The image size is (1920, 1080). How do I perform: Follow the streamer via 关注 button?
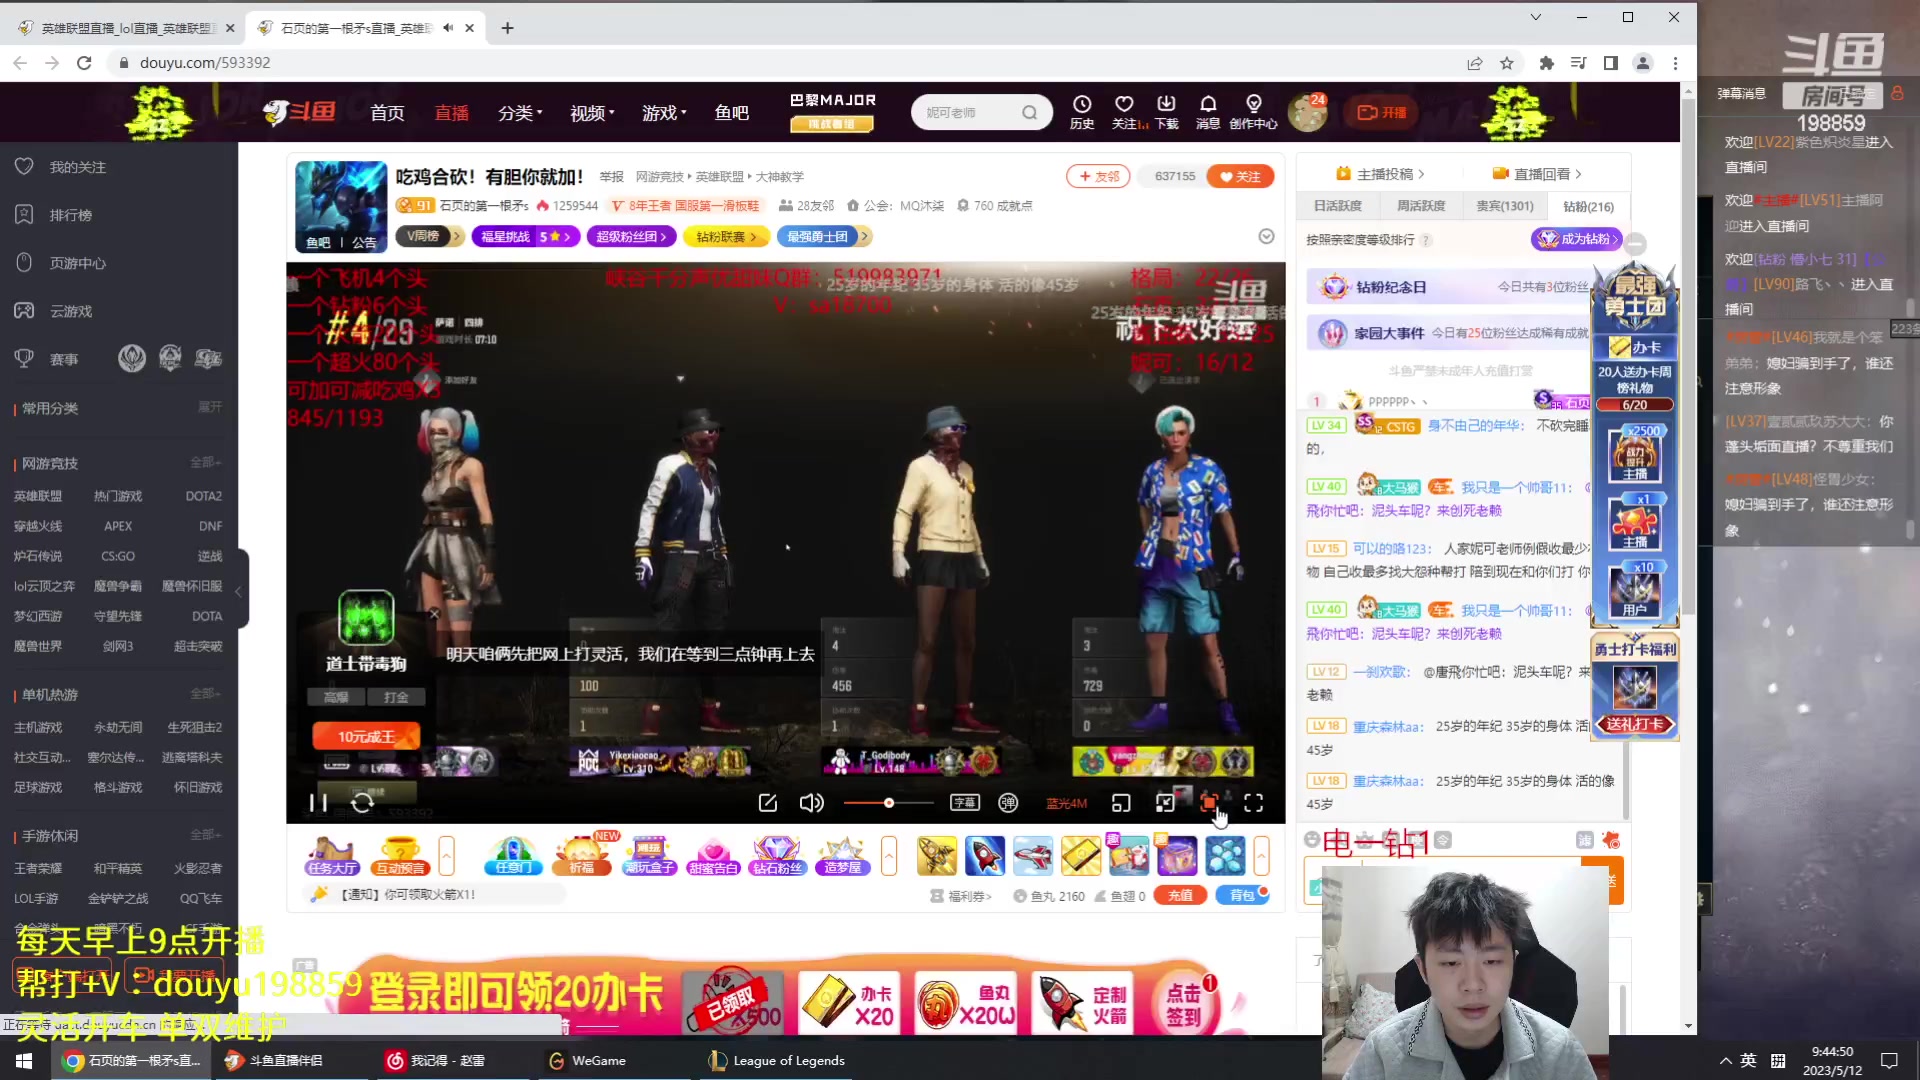(x=1240, y=176)
